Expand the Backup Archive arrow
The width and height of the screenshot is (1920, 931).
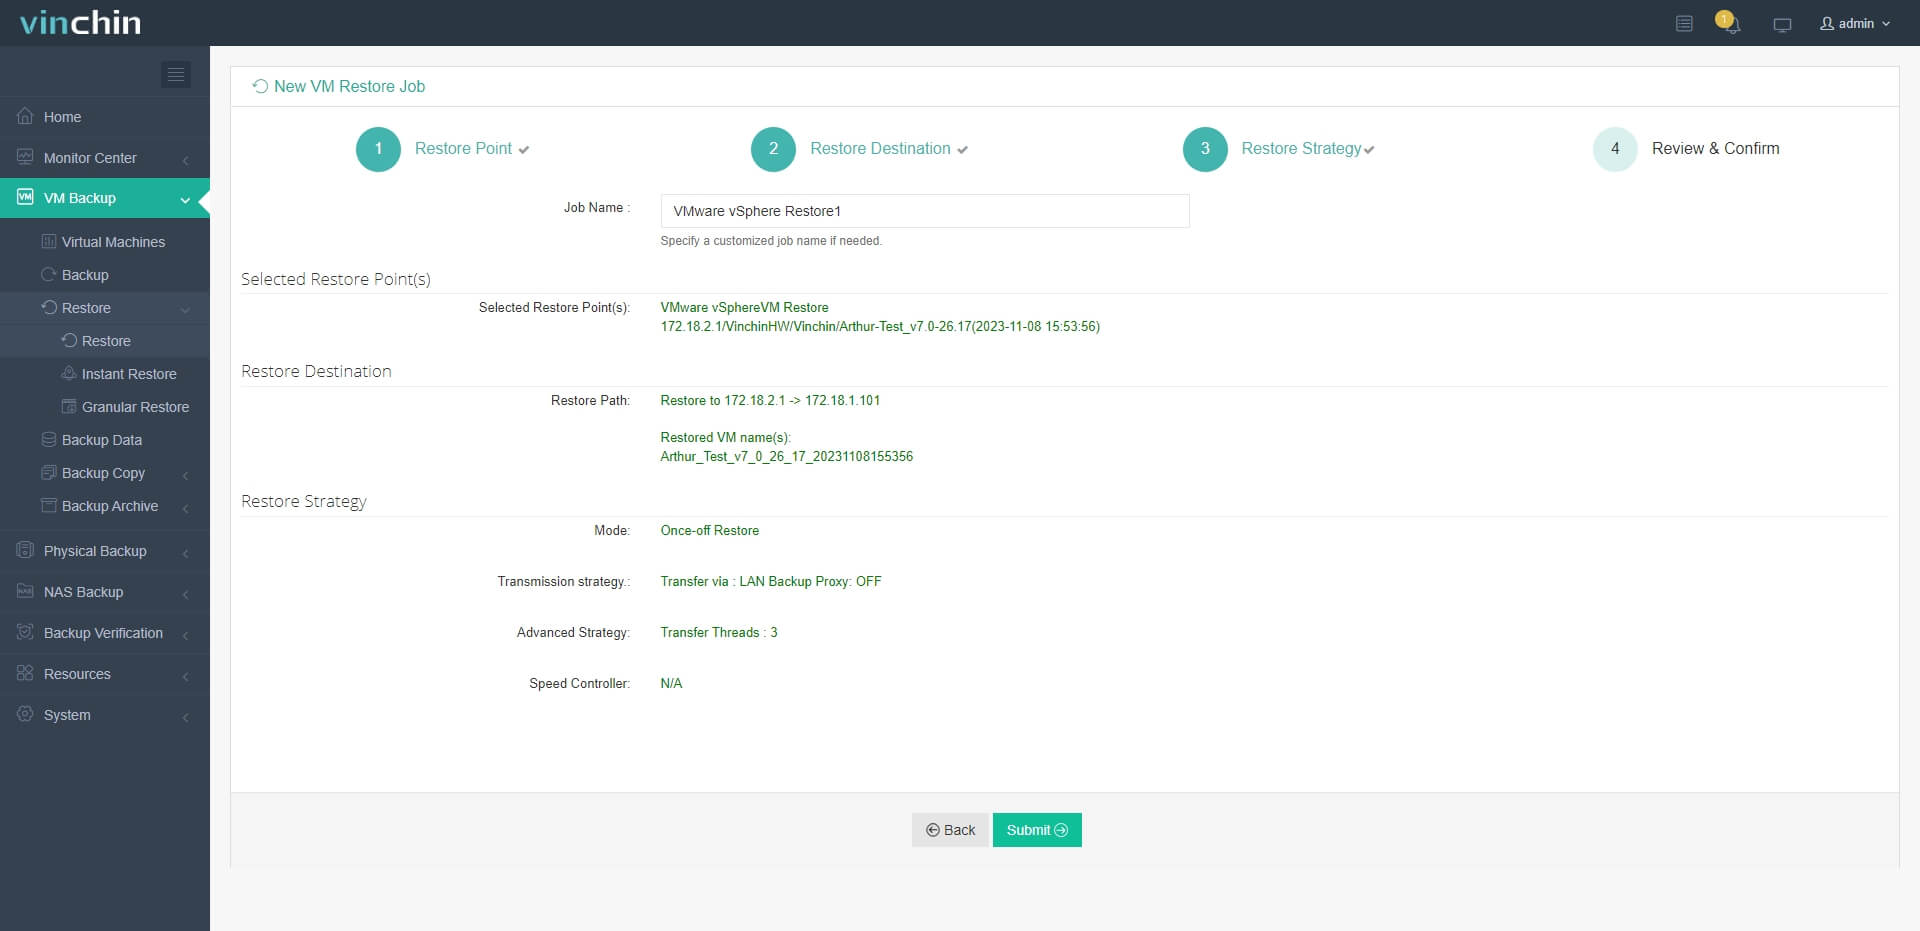coord(185,507)
